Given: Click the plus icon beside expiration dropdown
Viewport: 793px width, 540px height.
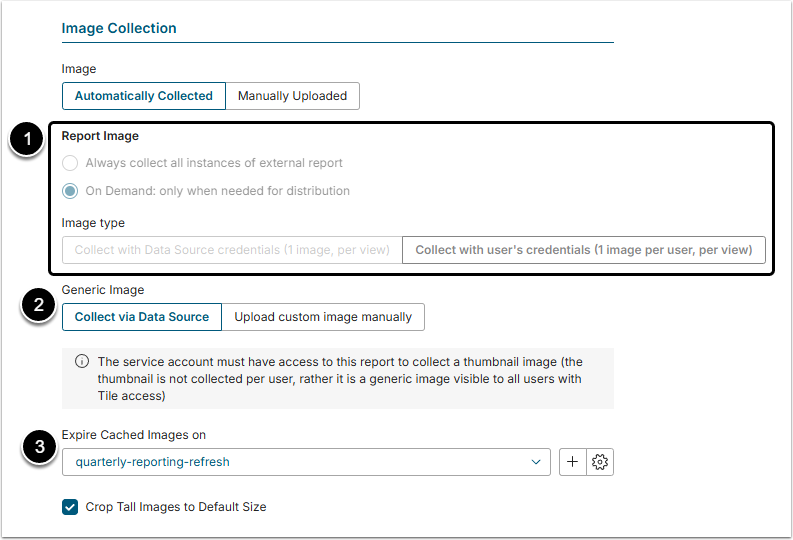Looking at the screenshot, I should [573, 462].
